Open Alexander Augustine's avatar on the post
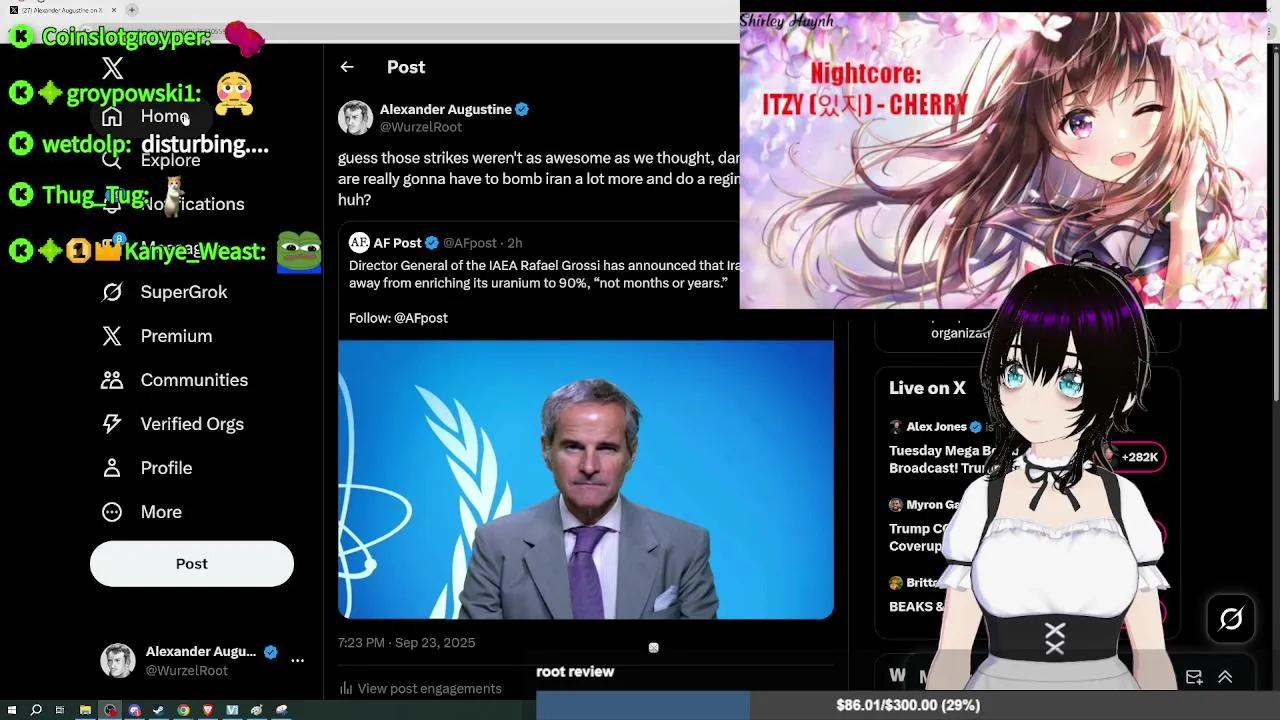The image size is (1280, 720). (x=355, y=118)
